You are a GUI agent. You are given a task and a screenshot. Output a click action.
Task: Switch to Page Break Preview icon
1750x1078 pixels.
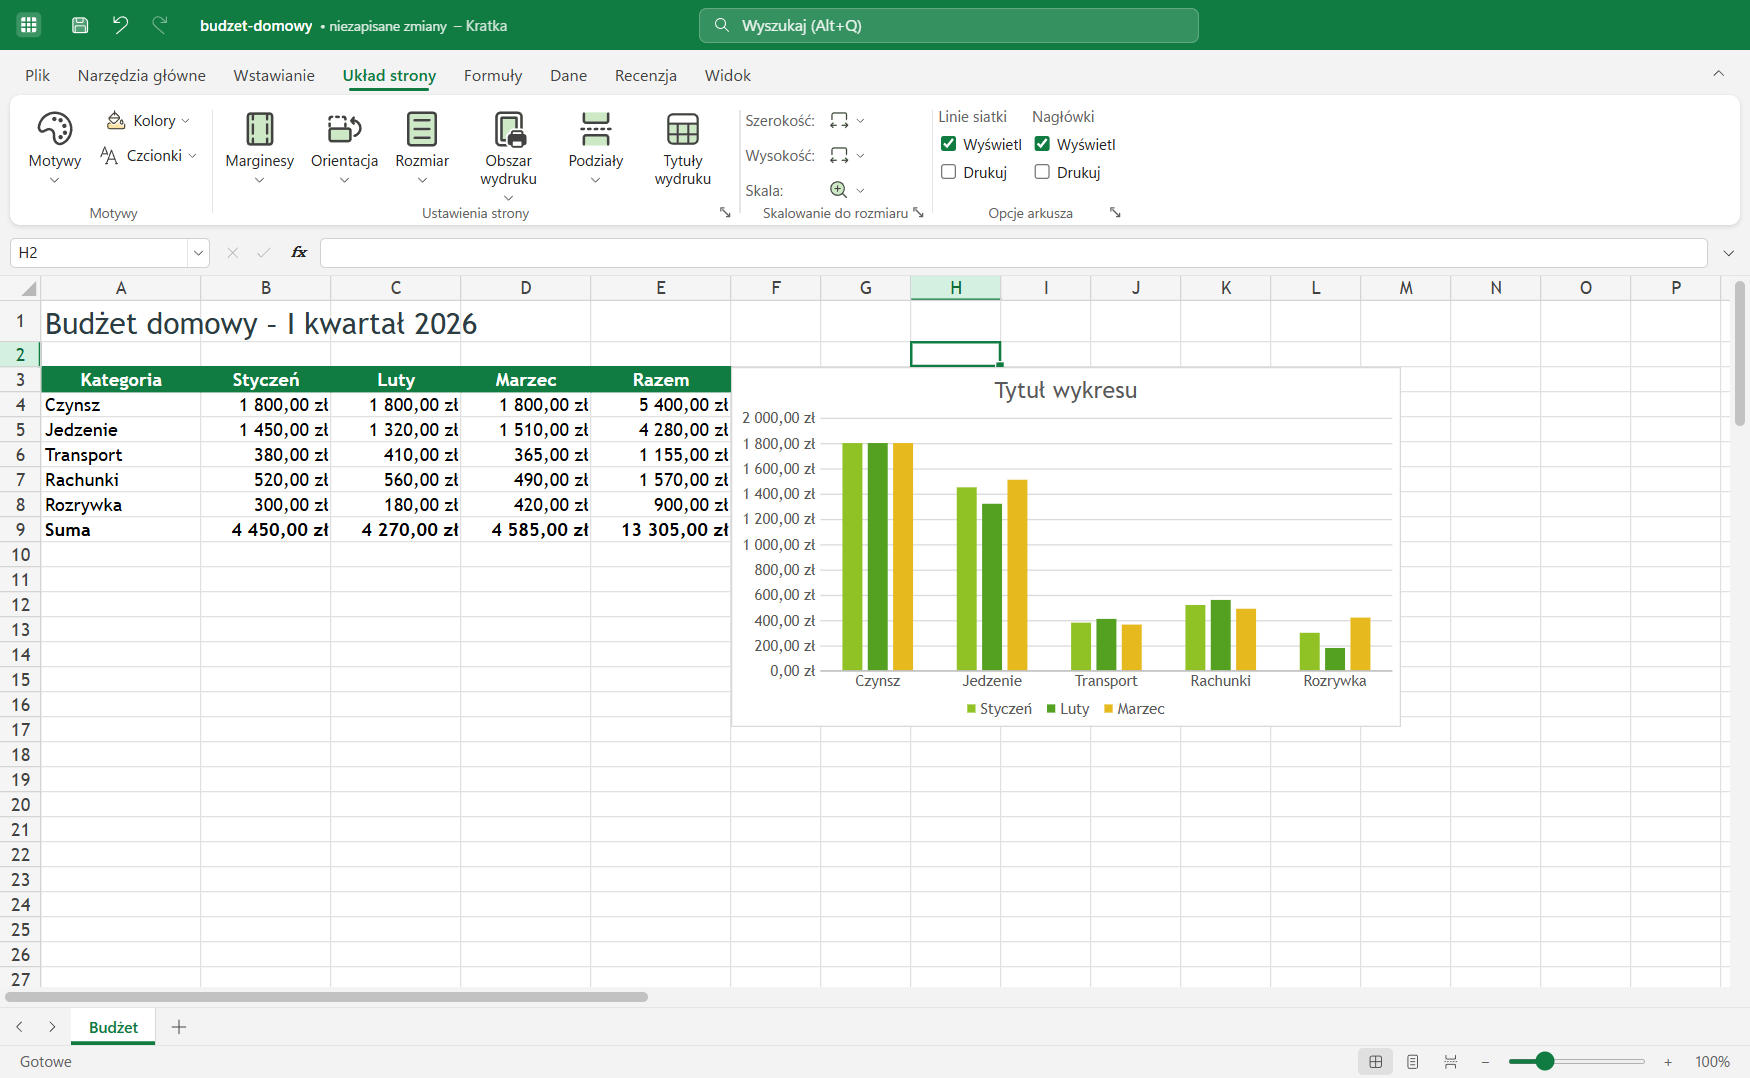point(1450,1061)
